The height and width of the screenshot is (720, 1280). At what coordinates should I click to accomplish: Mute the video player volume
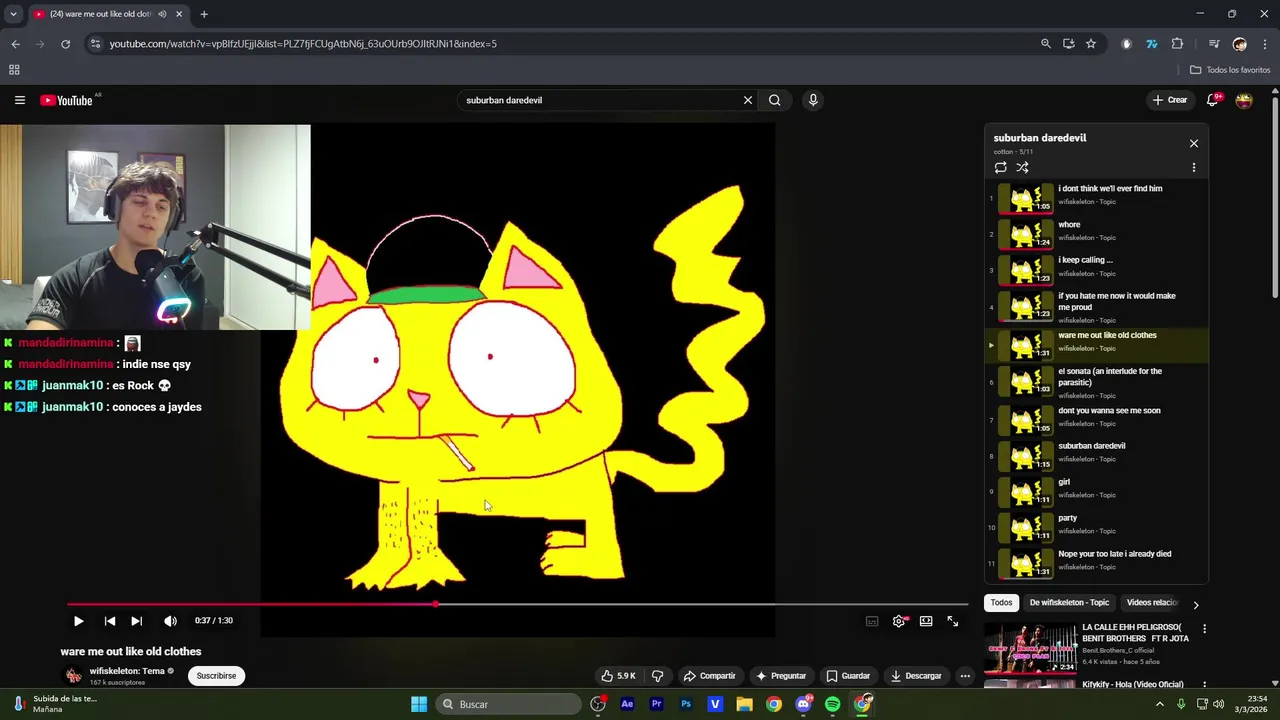pyautogui.click(x=170, y=621)
